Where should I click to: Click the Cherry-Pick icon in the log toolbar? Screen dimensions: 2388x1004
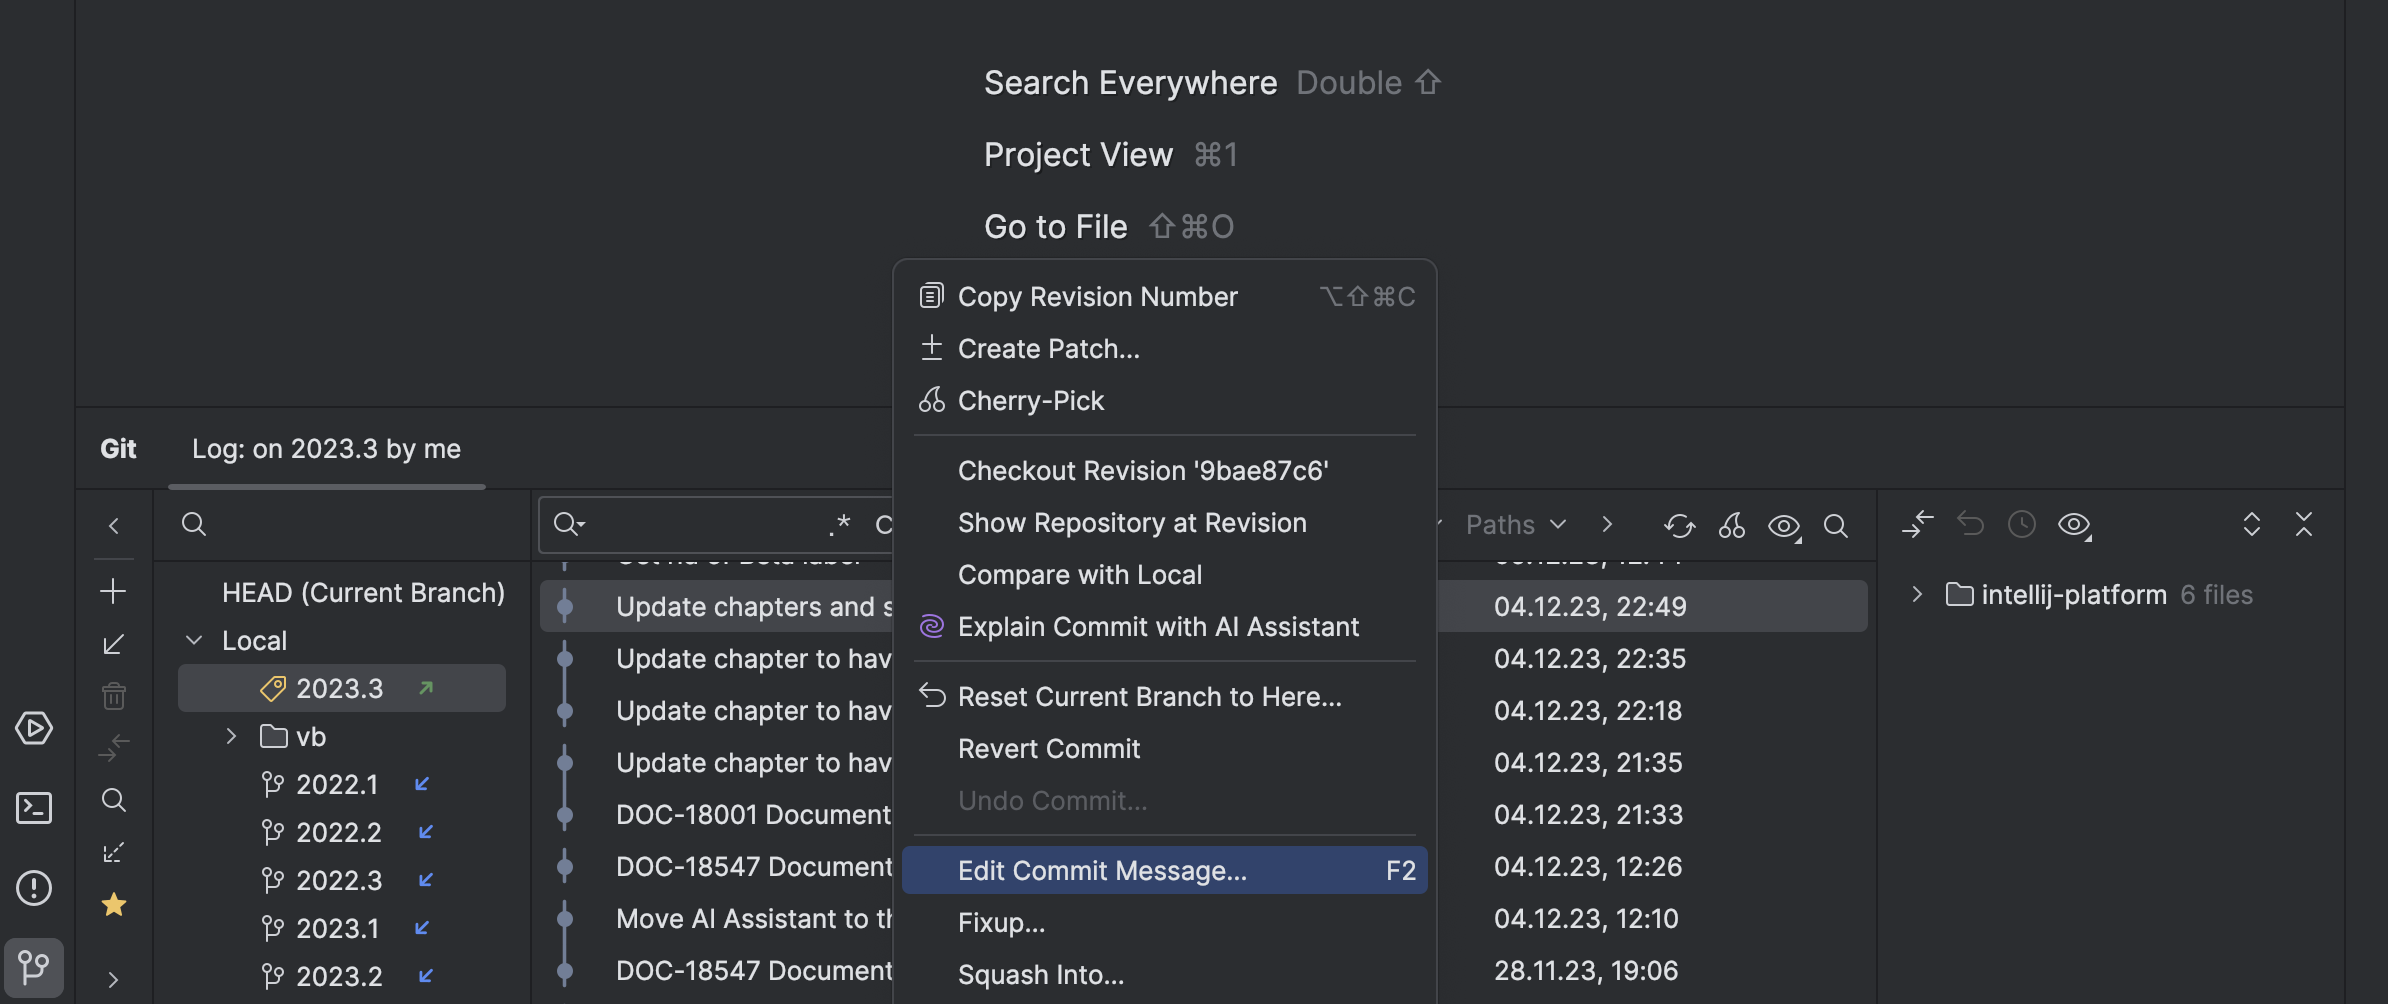point(1731,525)
